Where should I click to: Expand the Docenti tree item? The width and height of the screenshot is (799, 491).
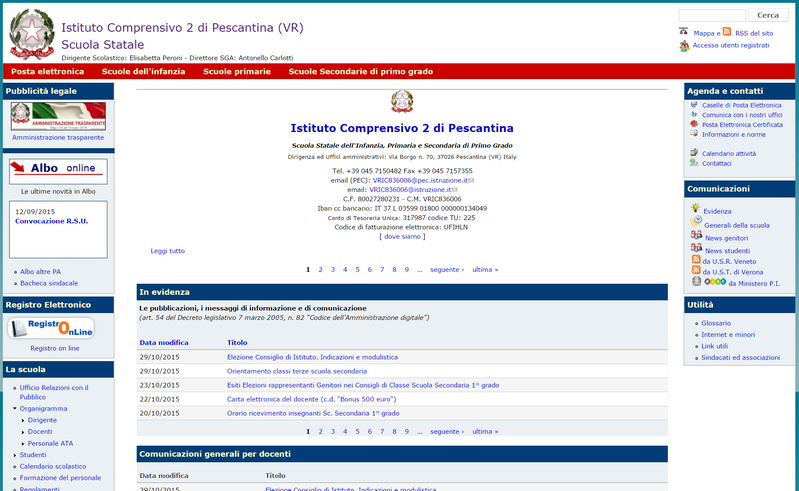coord(23,432)
